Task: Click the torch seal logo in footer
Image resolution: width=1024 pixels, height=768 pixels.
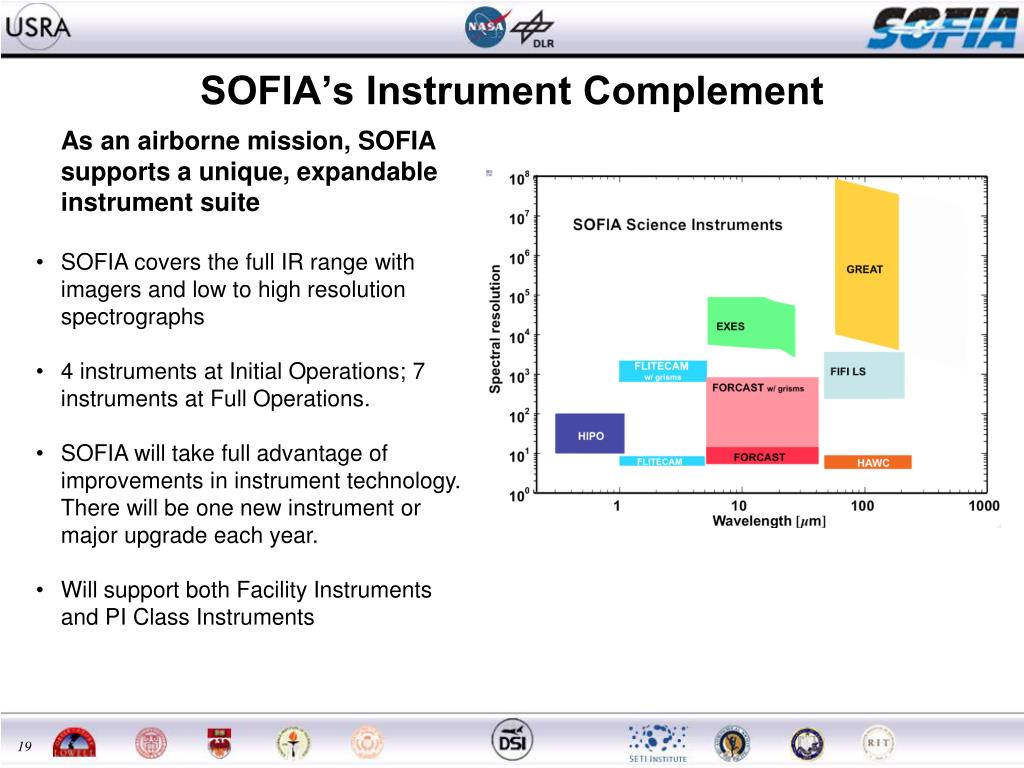Action: point(293,743)
